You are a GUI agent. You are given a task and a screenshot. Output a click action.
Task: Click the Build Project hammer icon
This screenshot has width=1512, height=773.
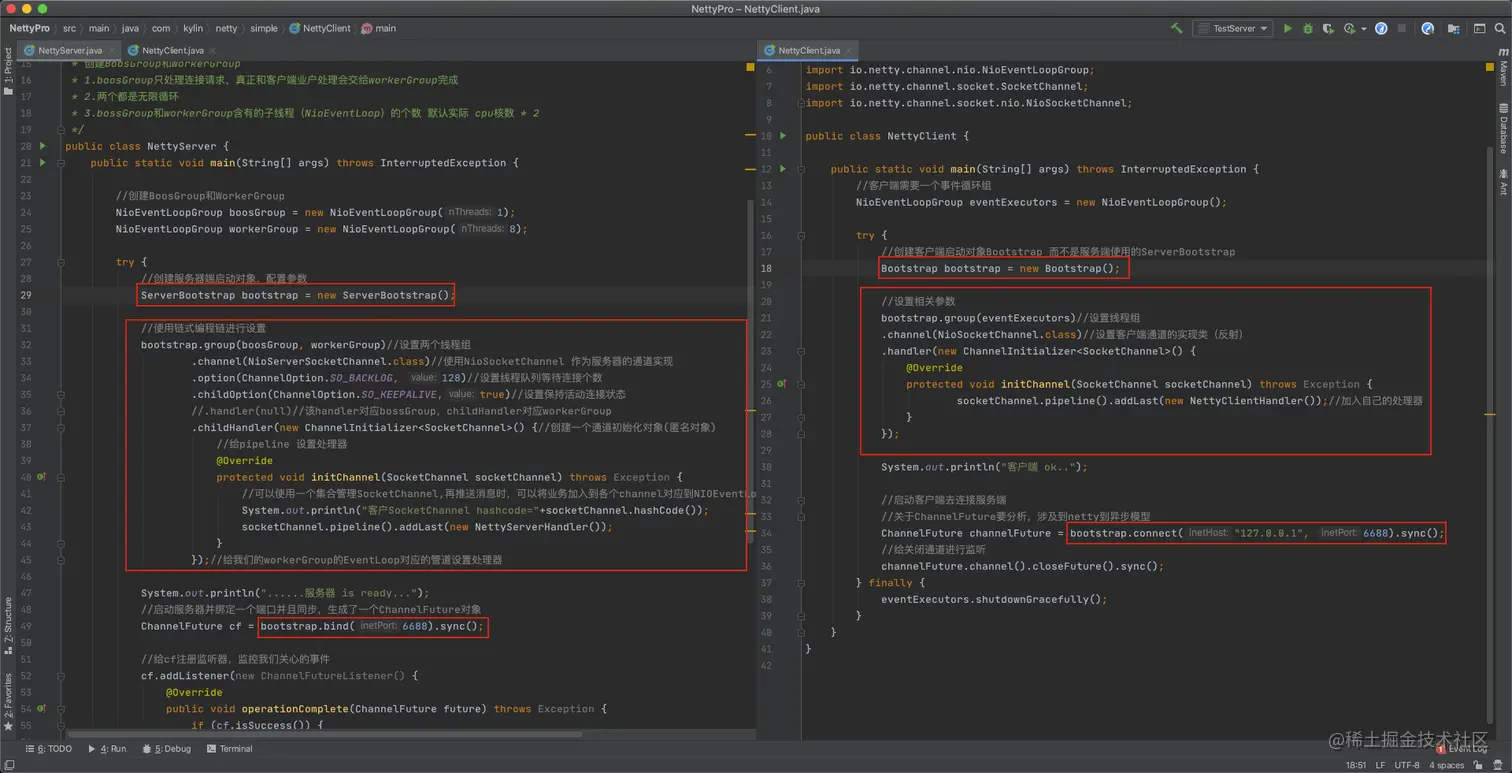1176,29
